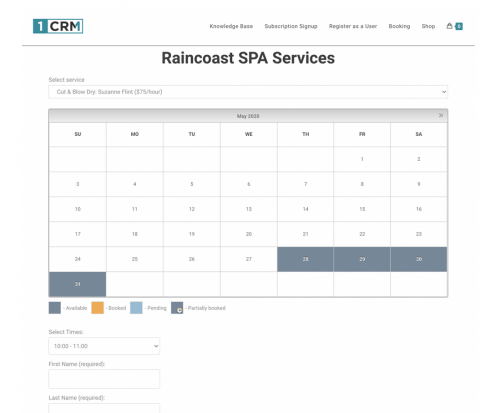This screenshot has height=413, width=500.
Task: Click date 1 in the calendar
Action: click(362, 159)
